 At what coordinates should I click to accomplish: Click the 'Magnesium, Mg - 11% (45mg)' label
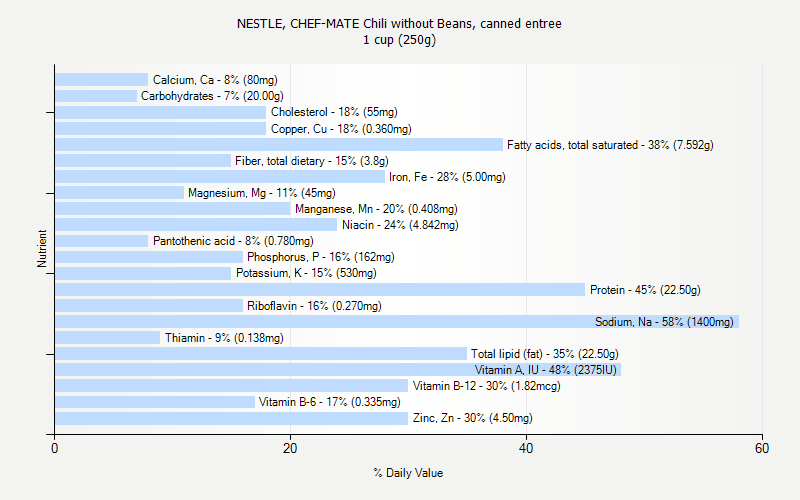pos(262,193)
